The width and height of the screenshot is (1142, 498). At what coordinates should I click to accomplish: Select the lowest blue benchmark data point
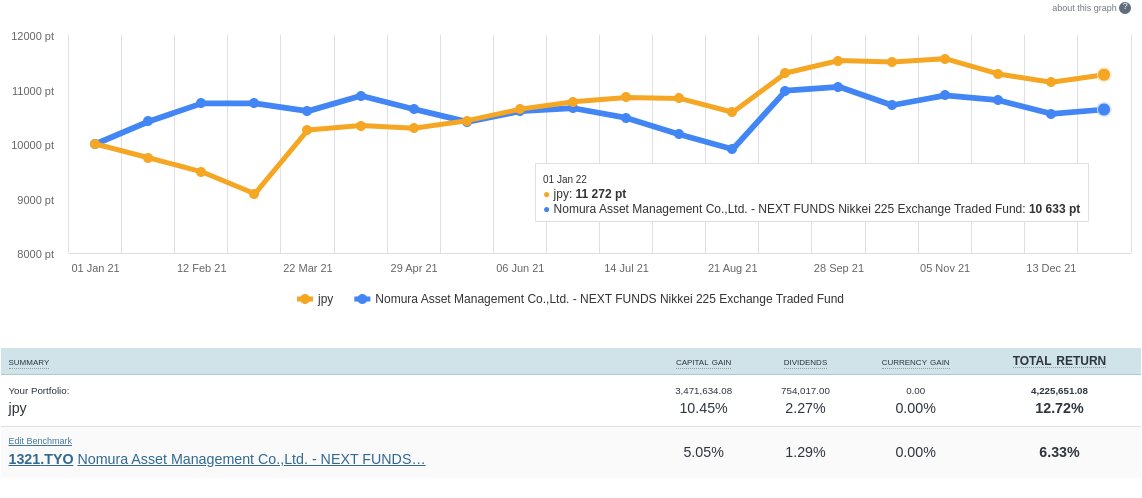point(732,149)
